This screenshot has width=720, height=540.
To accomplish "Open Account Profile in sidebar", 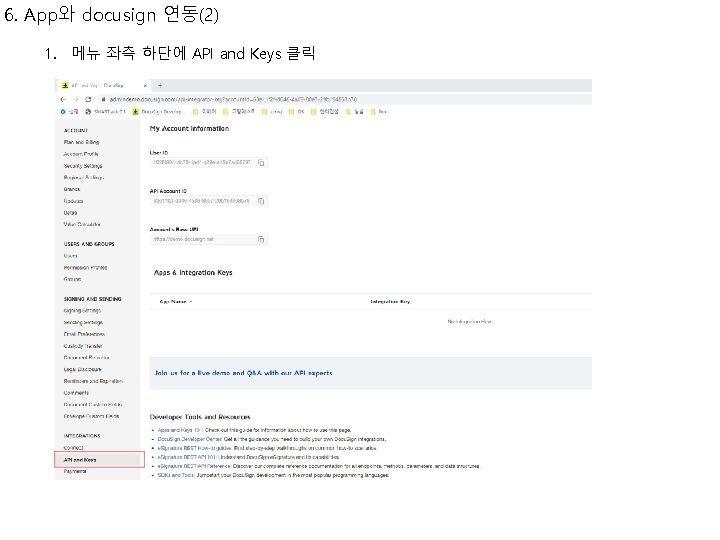I will [x=81, y=154].
